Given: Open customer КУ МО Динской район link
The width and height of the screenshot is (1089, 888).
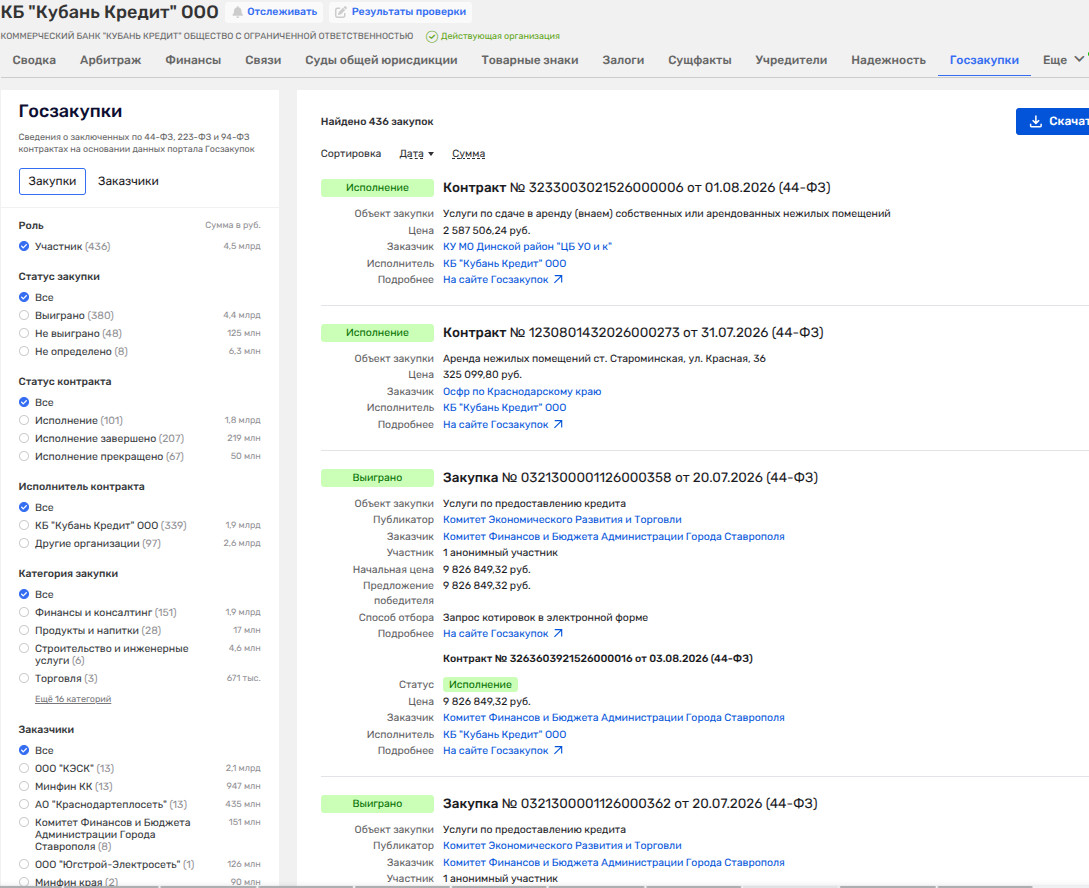Looking at the screenshot, I should [x=527, y=246].
